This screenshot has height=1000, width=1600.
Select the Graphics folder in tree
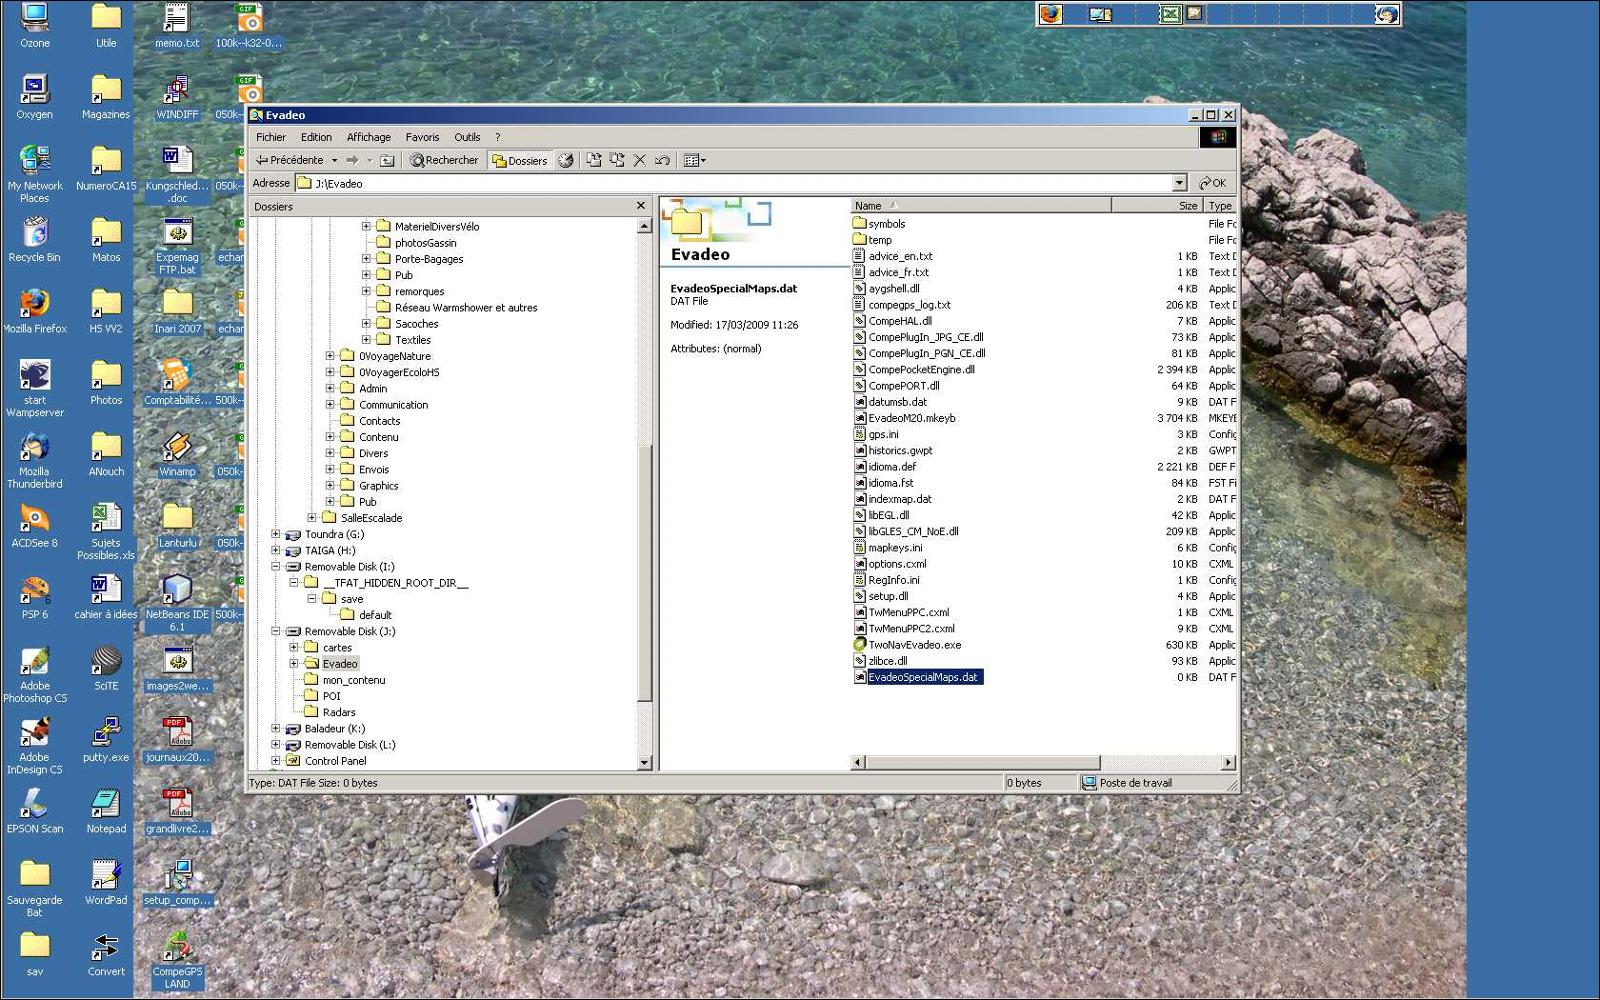point(379,486)
